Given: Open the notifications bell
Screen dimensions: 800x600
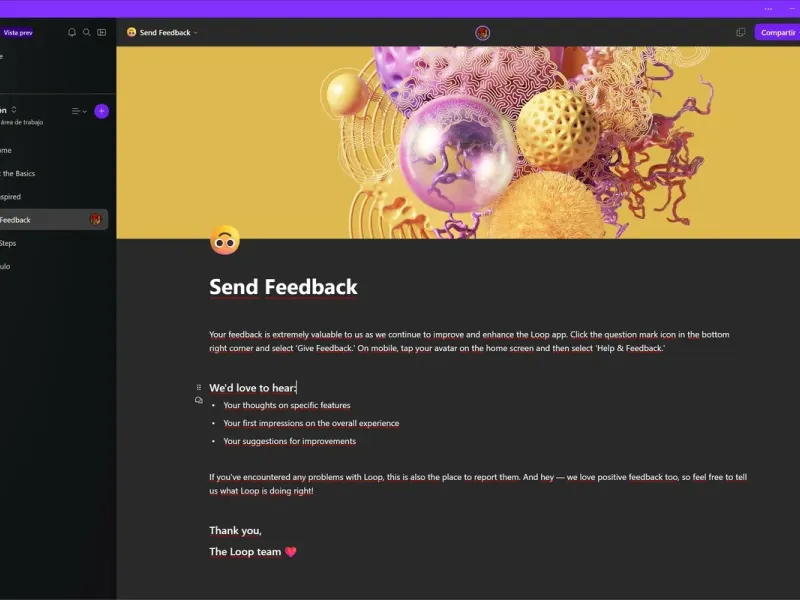Looking at the screenshot, I should (x=72, y=33).
